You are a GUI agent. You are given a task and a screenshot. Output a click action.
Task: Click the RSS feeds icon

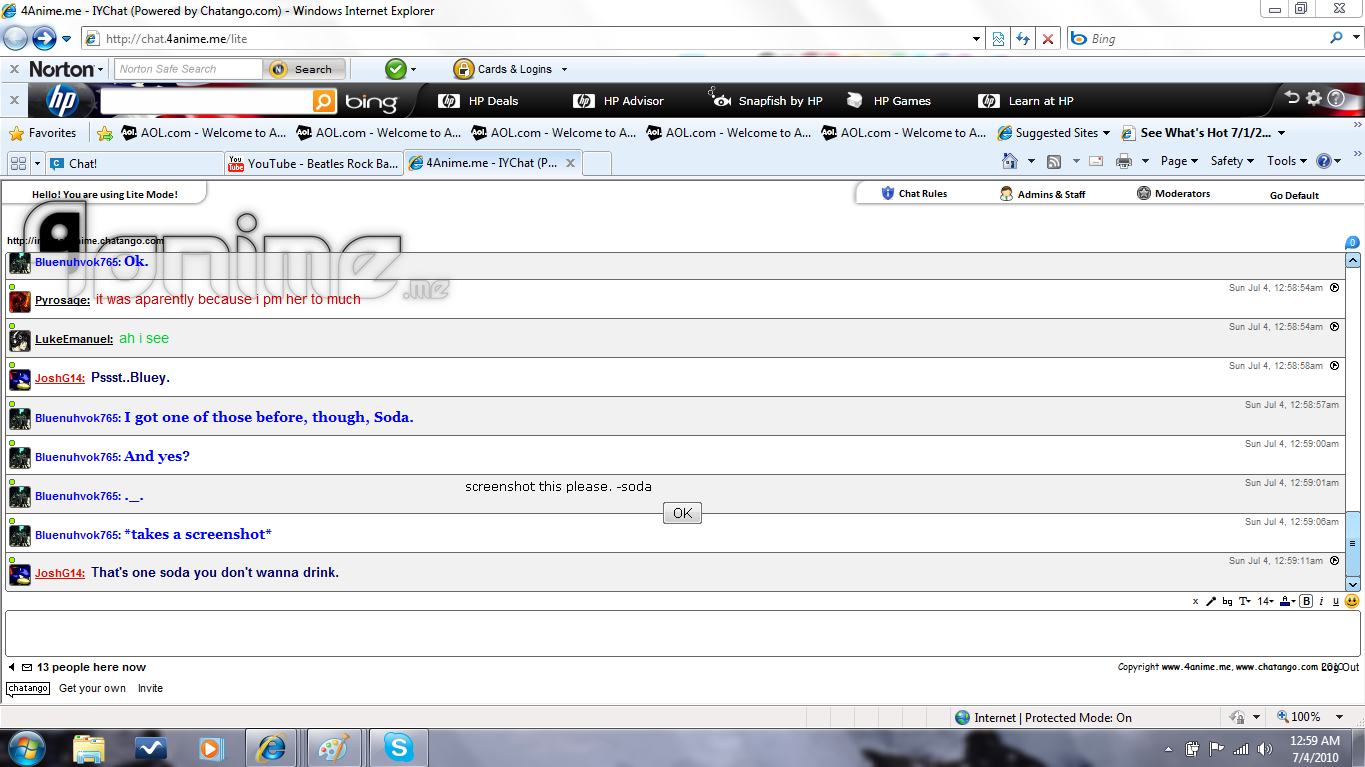(x=1054, y=161)
